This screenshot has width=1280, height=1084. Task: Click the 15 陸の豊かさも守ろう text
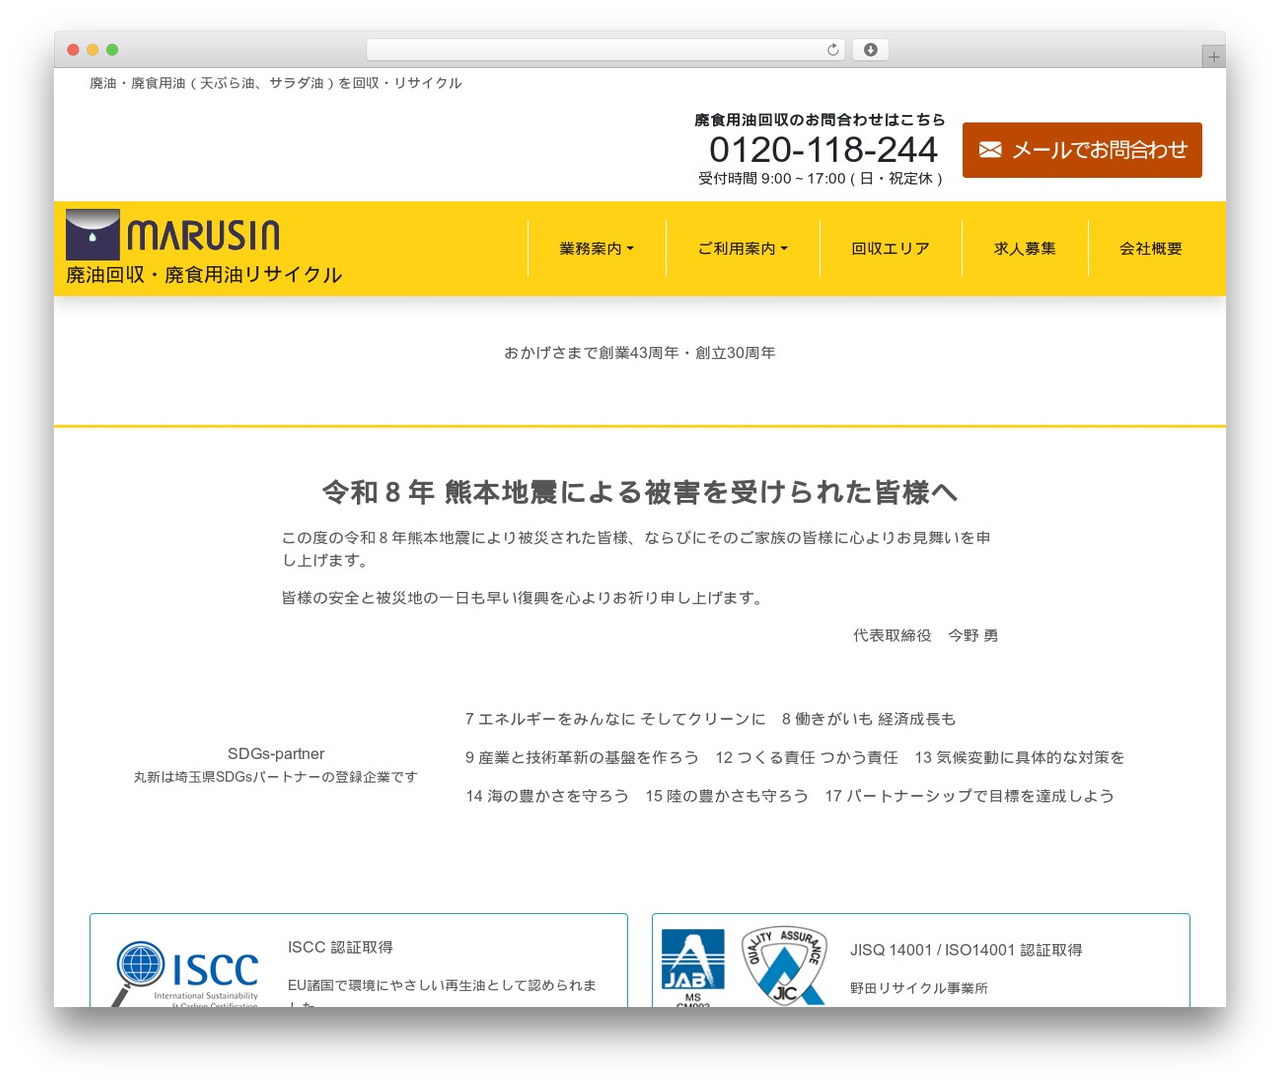[727, 796]
